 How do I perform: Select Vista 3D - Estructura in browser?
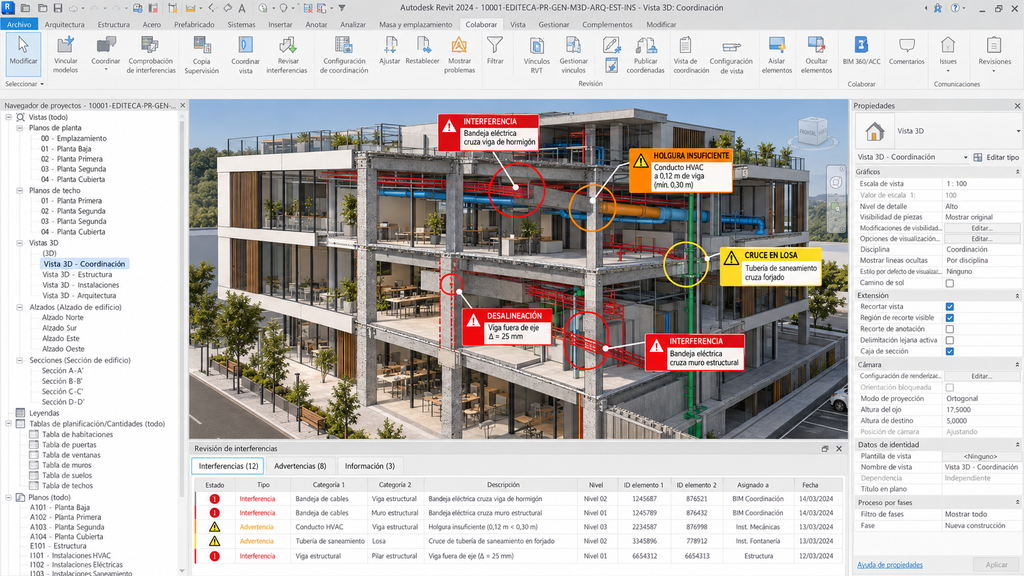pyautogui.click(x=77, y=275)
